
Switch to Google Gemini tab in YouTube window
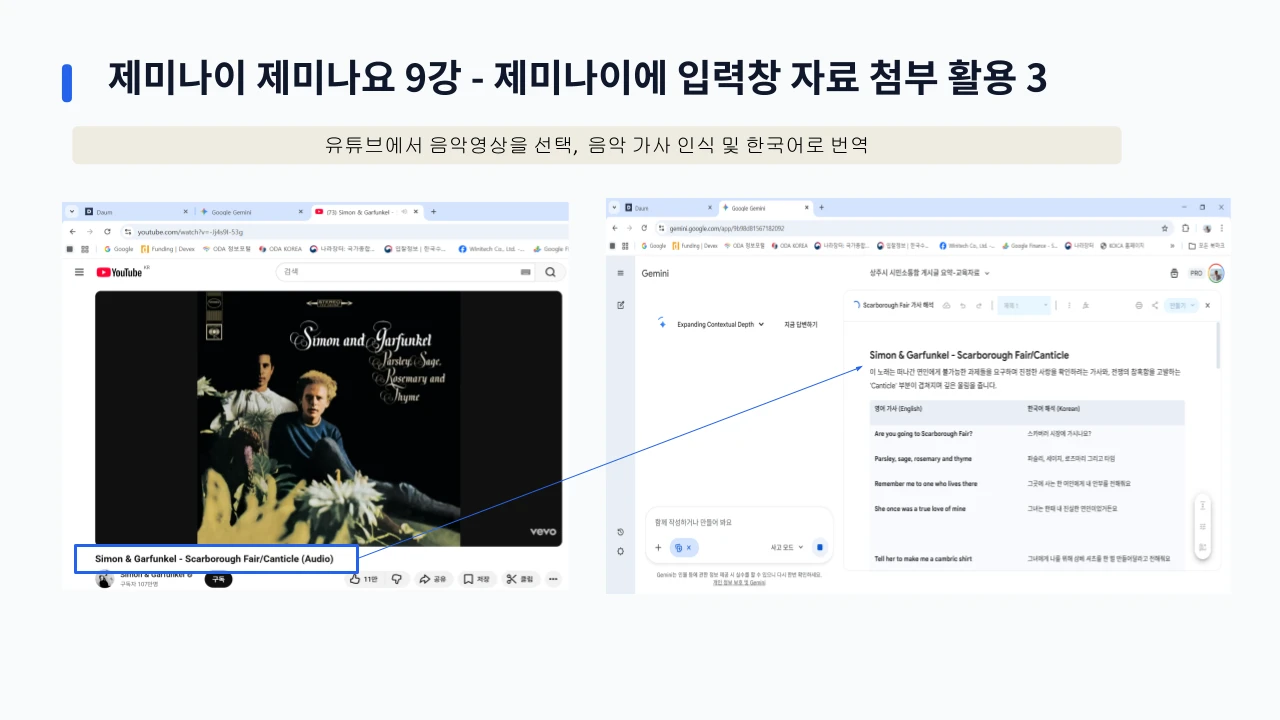point(250,212)
